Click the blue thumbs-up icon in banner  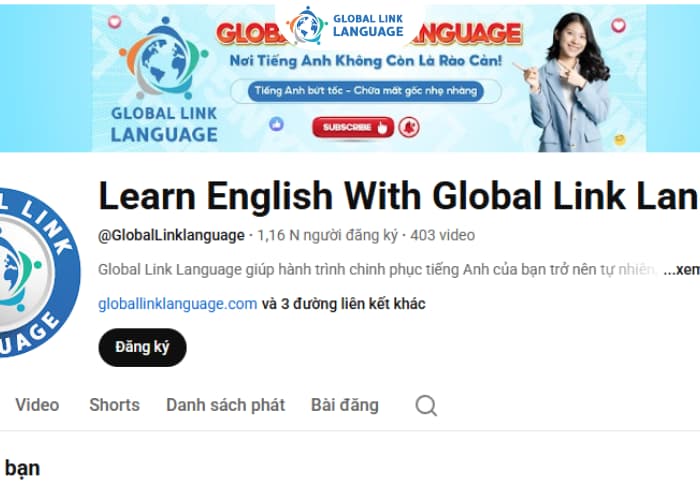click(x=276, y=124)
